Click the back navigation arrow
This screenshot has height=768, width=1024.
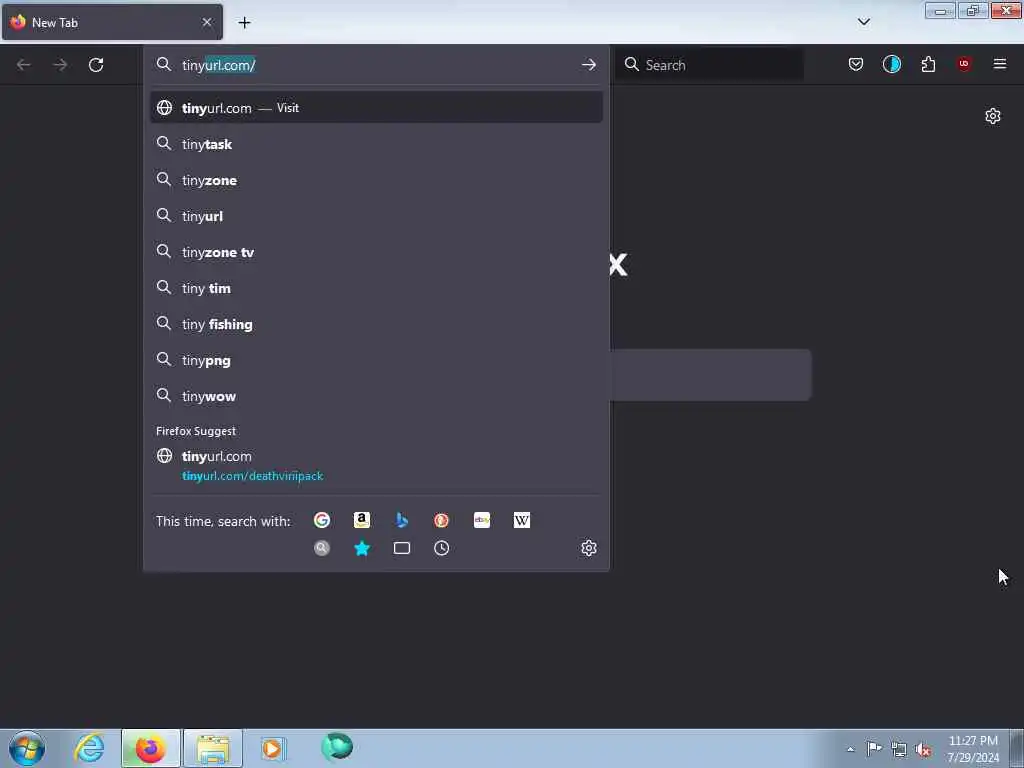24,65
